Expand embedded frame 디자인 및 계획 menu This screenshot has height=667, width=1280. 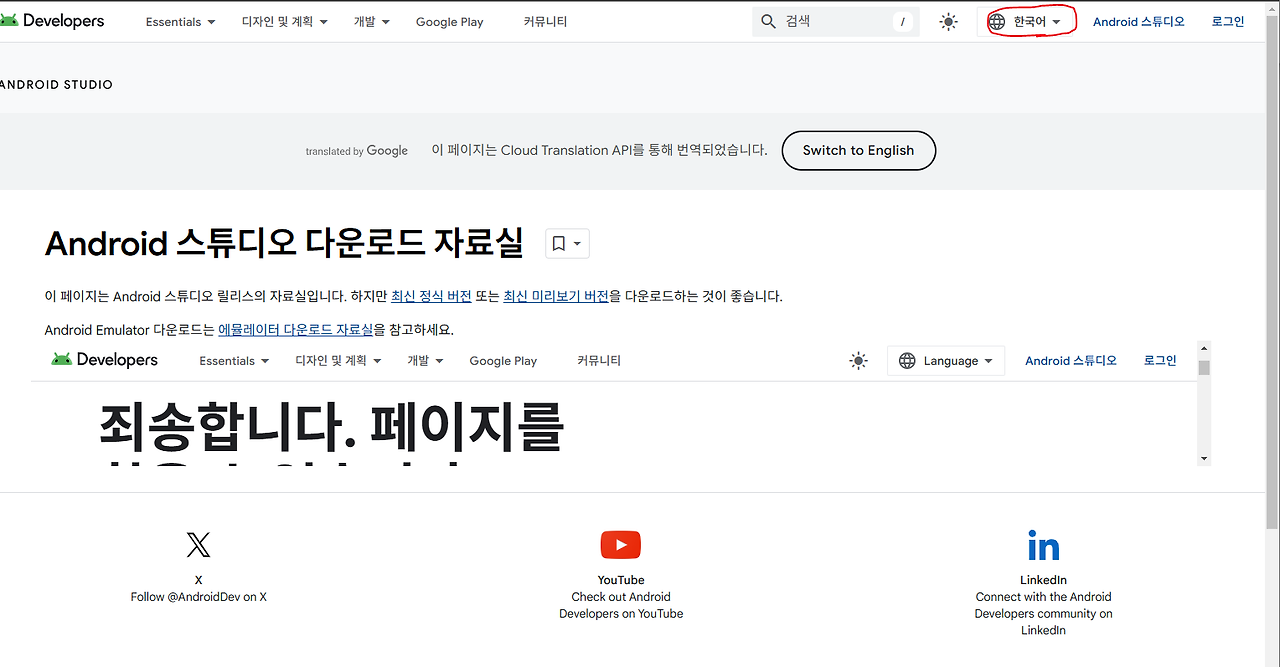(339, 361)
